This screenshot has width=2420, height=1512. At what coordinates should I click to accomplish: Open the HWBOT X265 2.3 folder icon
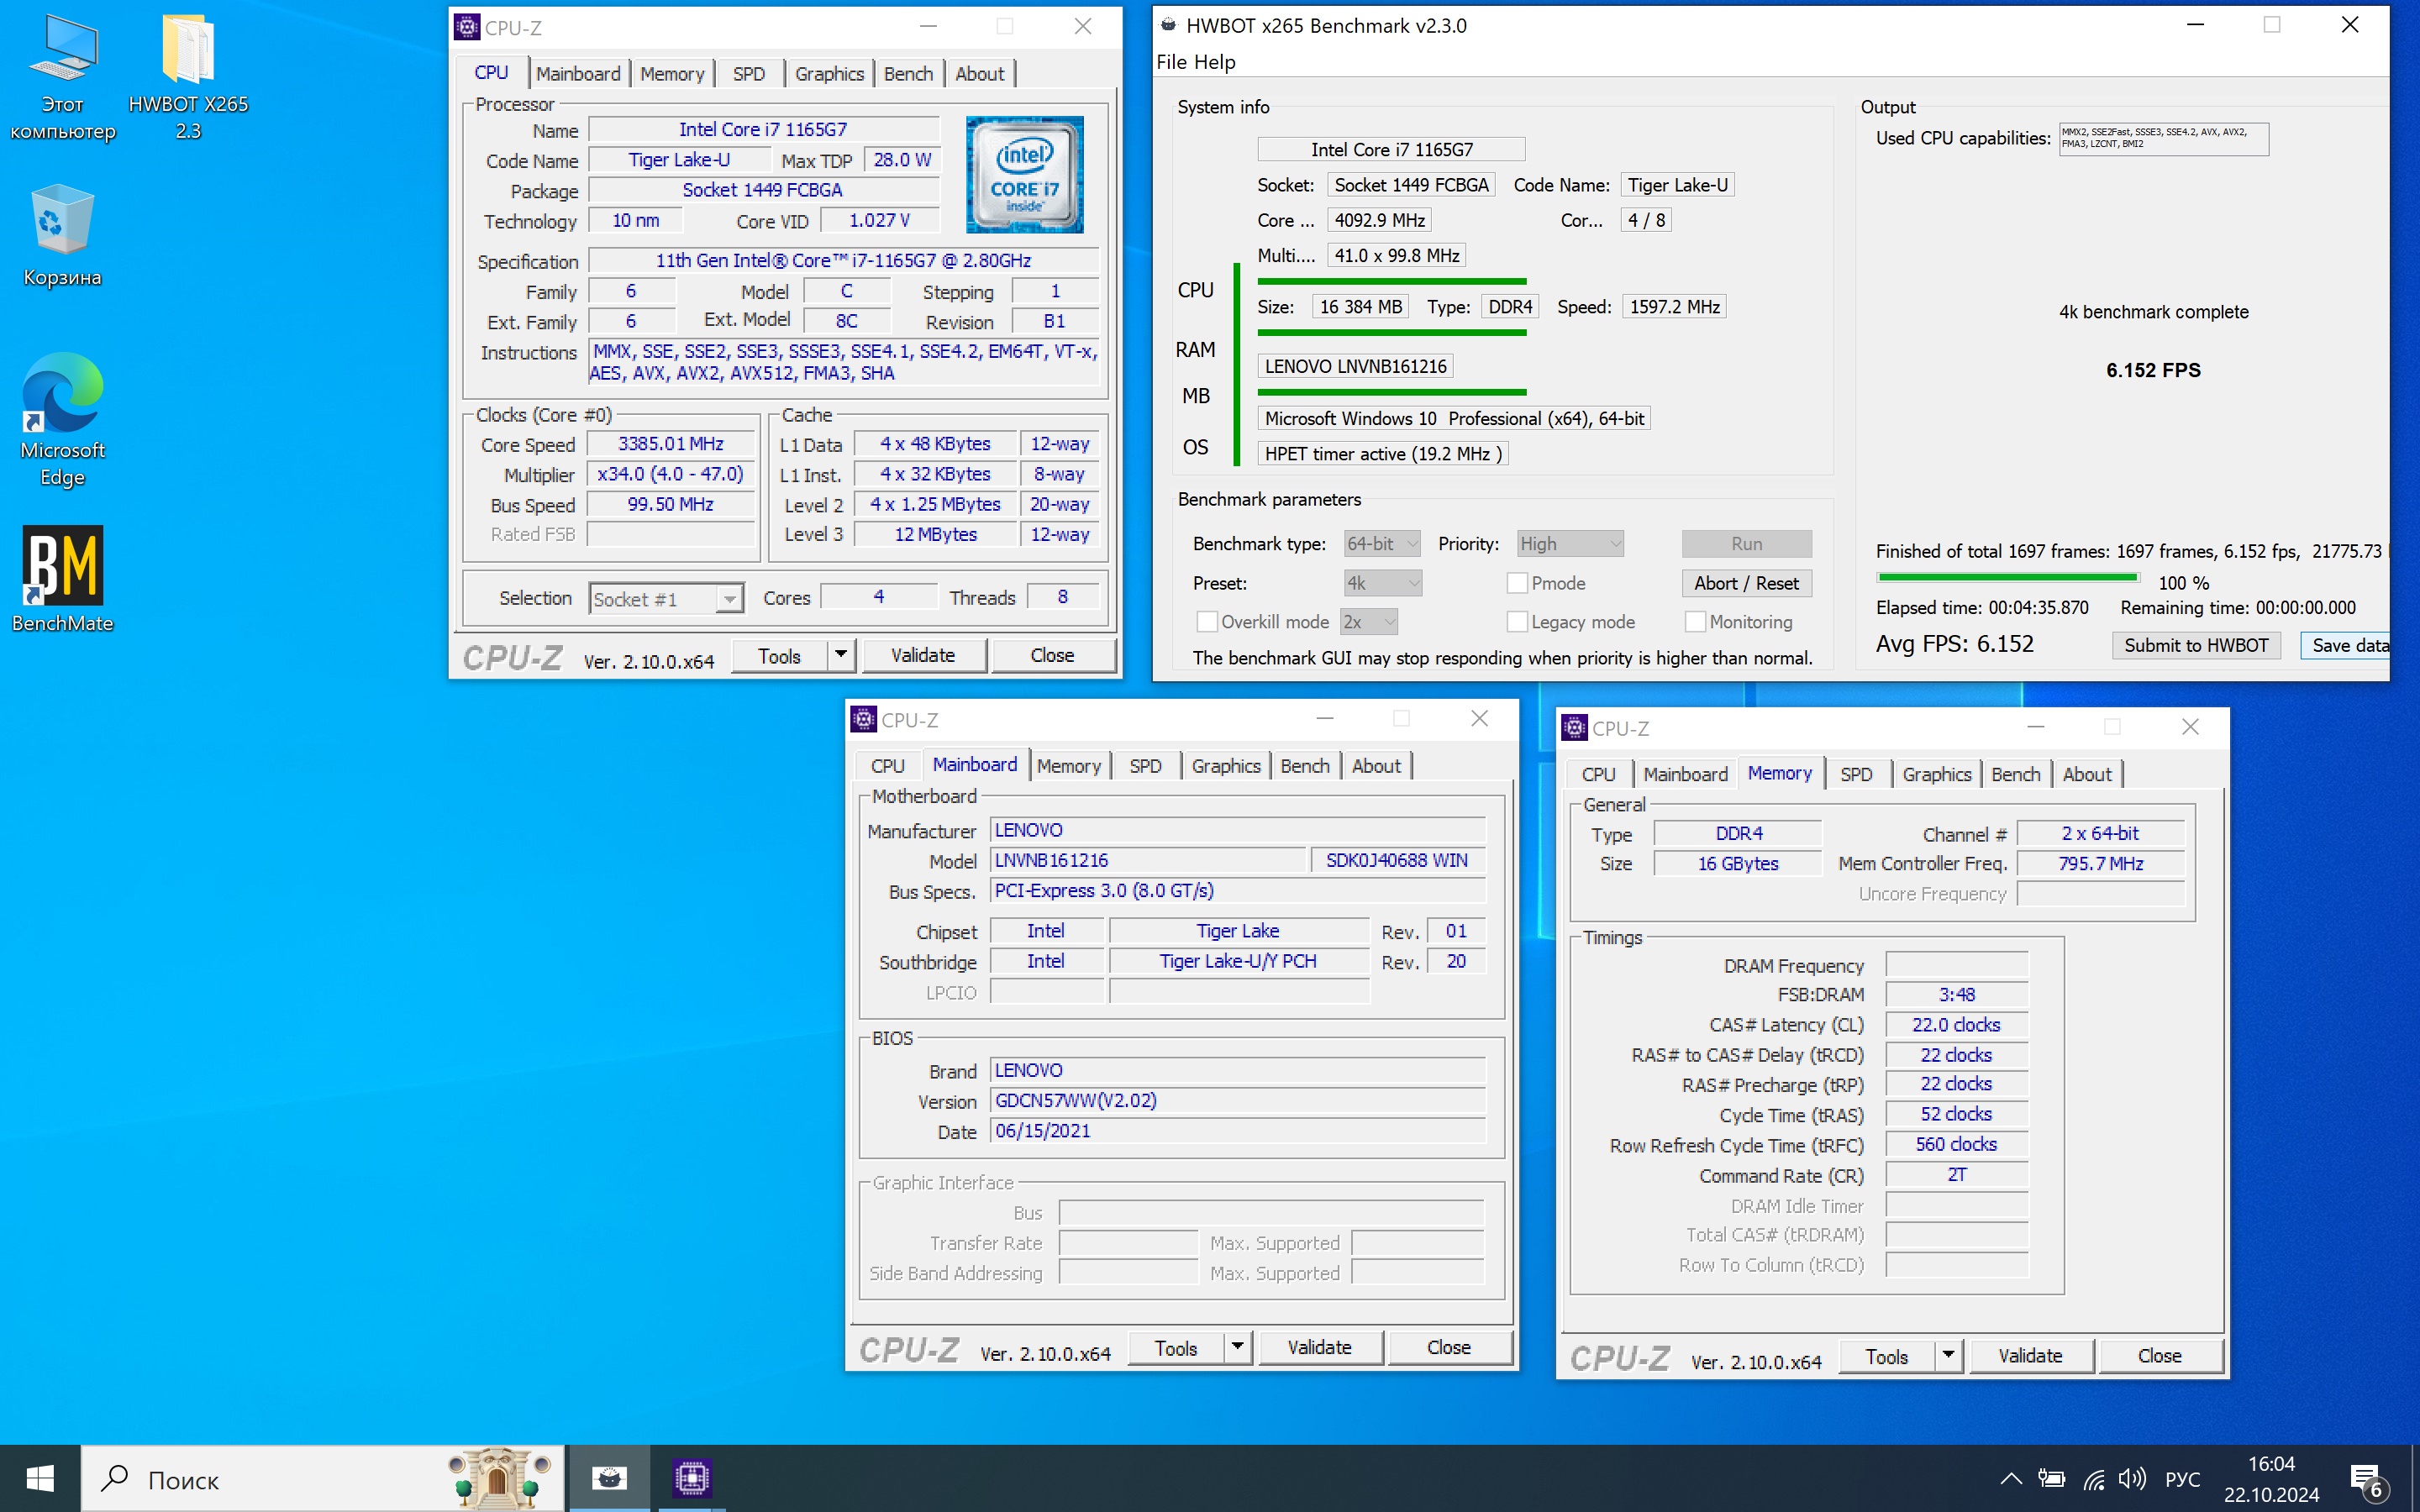click(x=188, y=77)
